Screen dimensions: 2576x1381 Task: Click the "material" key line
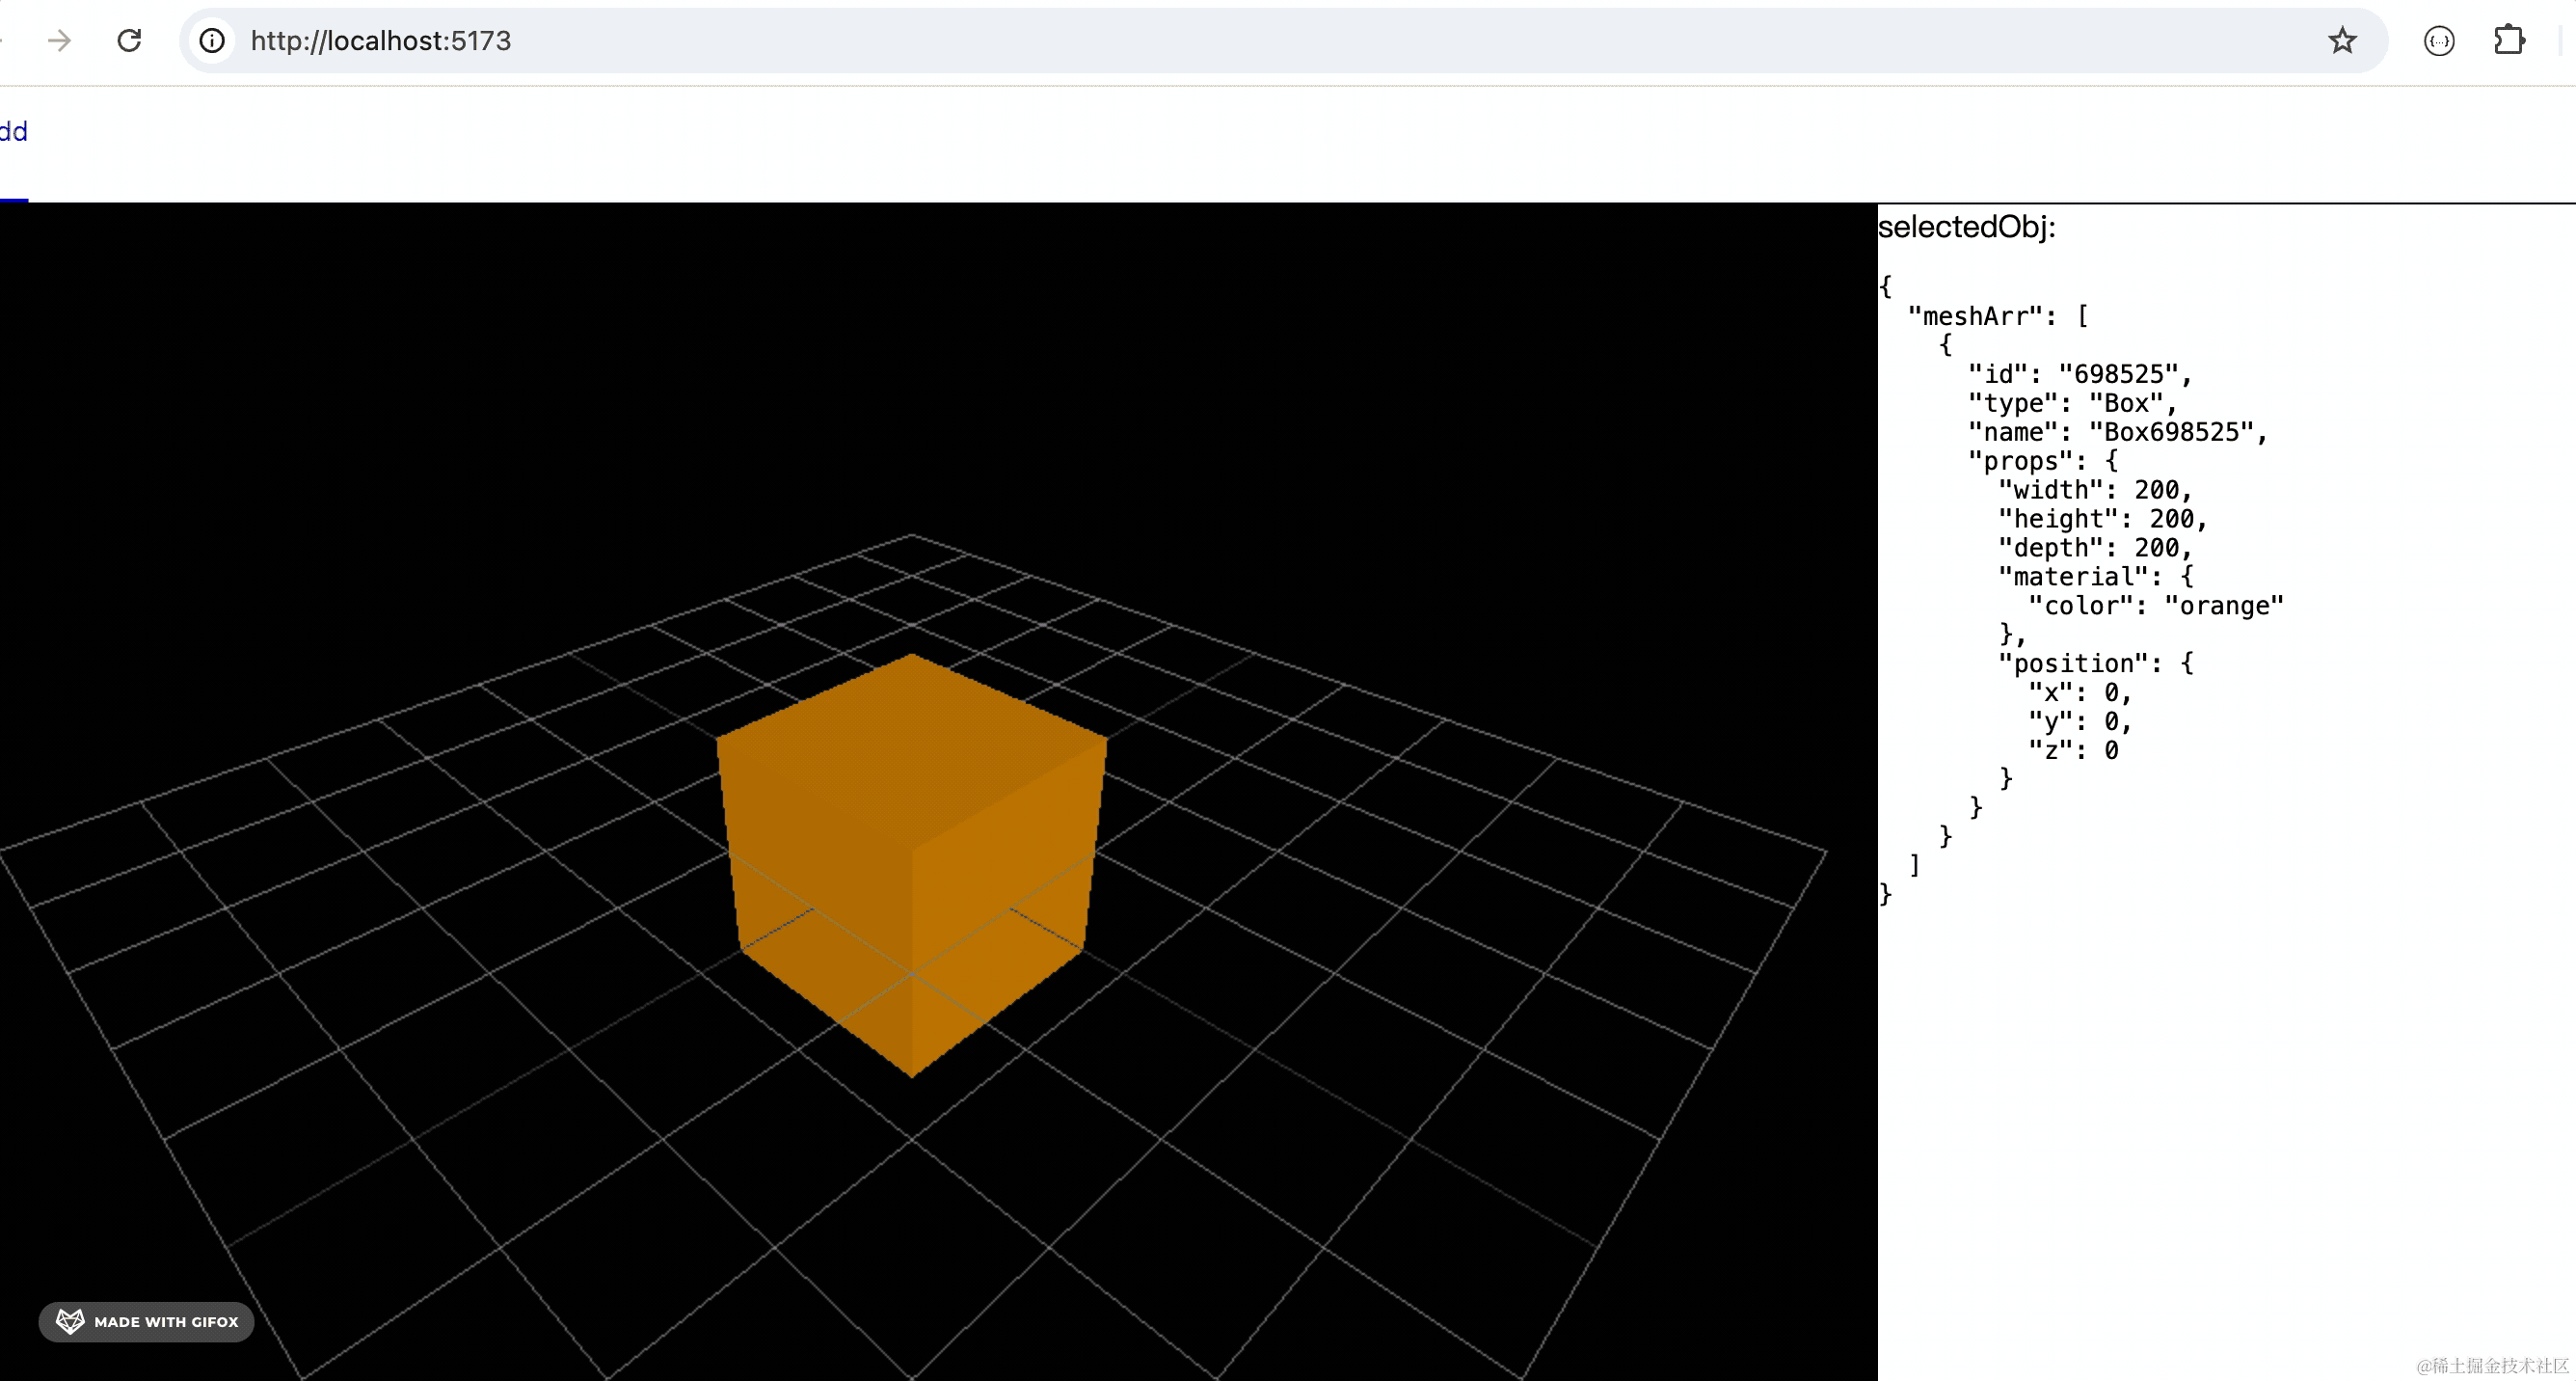click(2095, 577)
